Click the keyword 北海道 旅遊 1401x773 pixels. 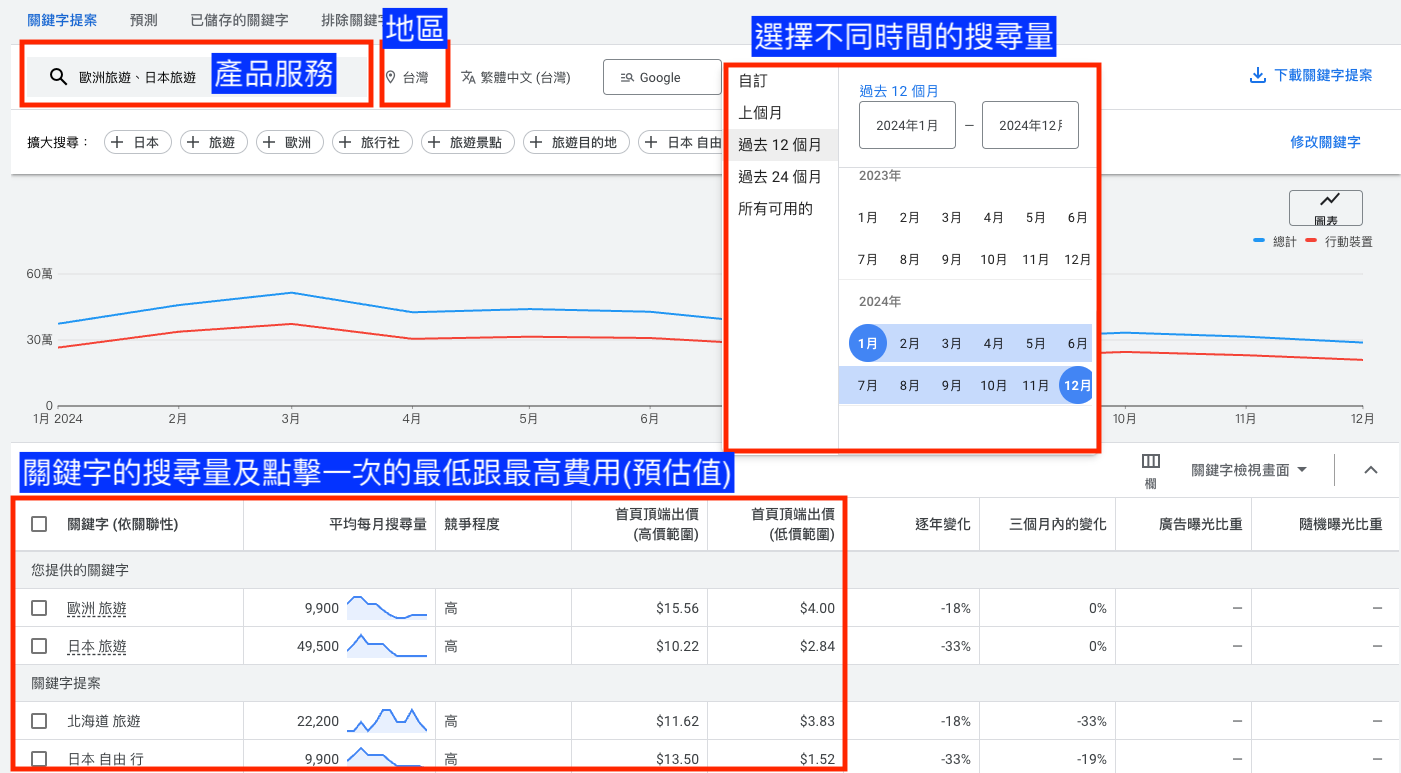pyautogui.click(x=104, y=721)
